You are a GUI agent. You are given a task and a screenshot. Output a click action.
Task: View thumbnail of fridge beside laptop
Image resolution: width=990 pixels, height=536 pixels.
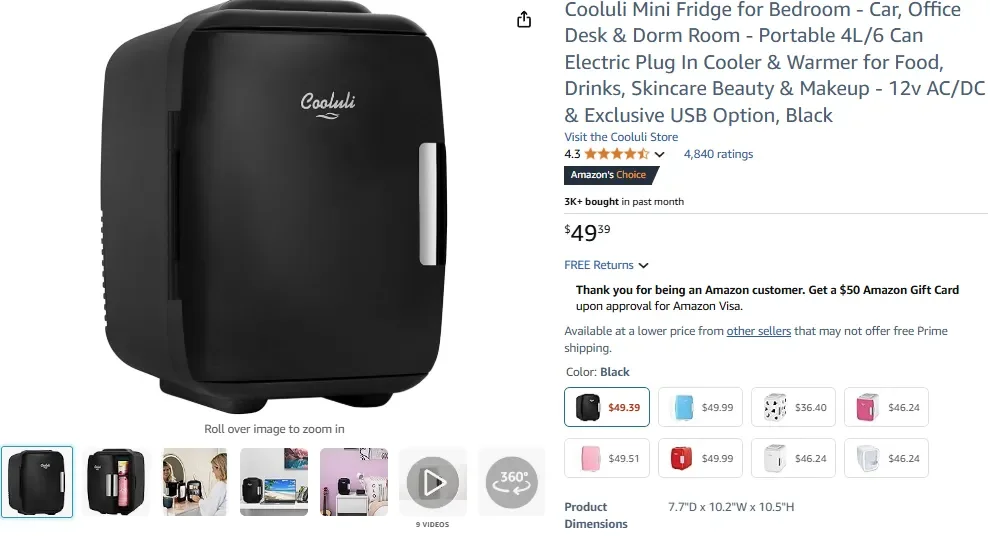click(x=274, y=482)
